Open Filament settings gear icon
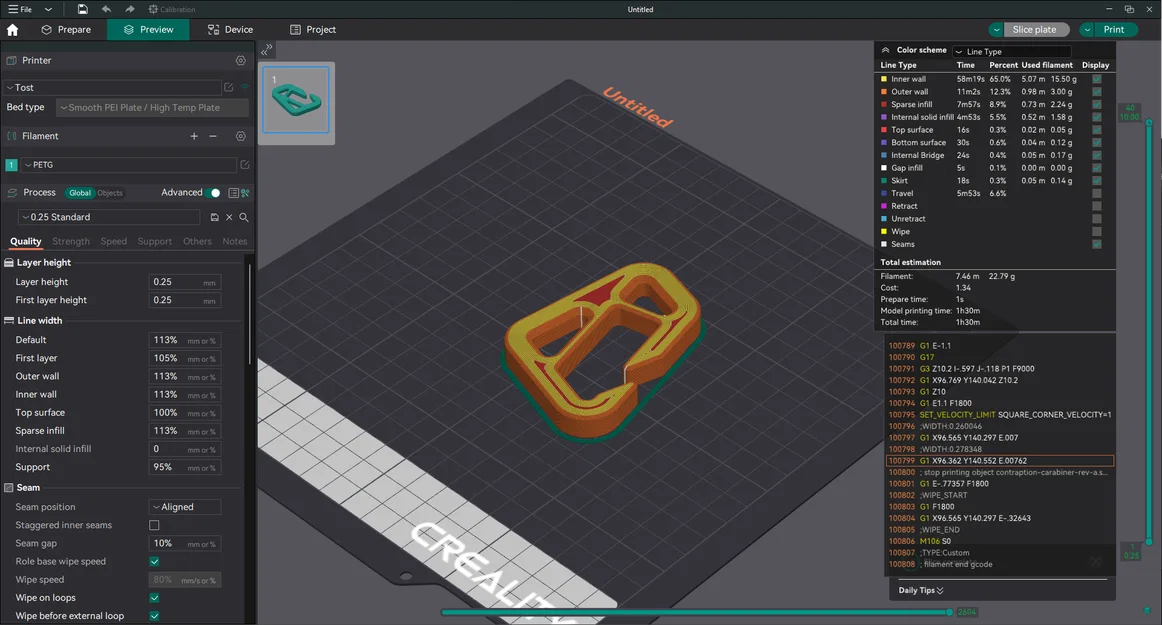Viewport: 1162px width, 625px height. (x=241, y=136)
